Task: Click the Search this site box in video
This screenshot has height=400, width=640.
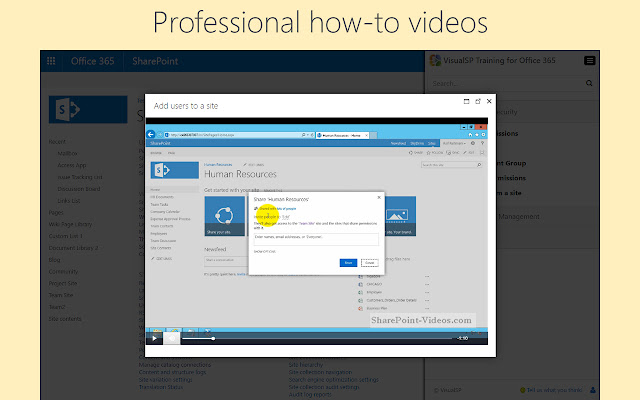Action: 451,165
